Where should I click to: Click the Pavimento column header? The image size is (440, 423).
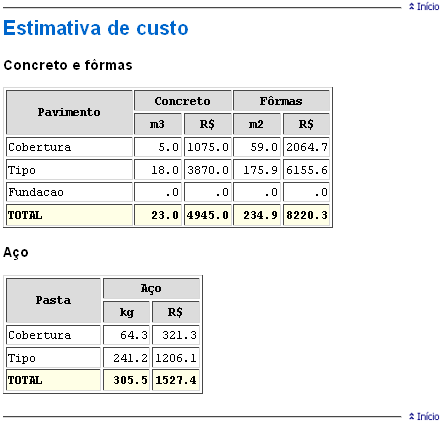pos(69,112)
